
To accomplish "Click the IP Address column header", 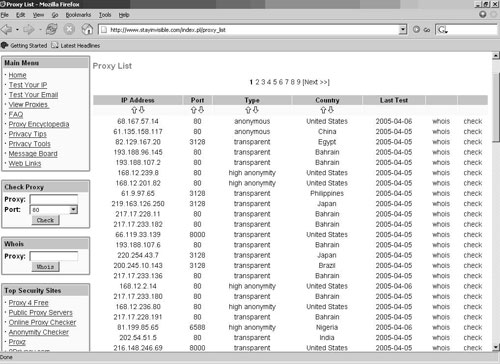I will pos(138,100).
